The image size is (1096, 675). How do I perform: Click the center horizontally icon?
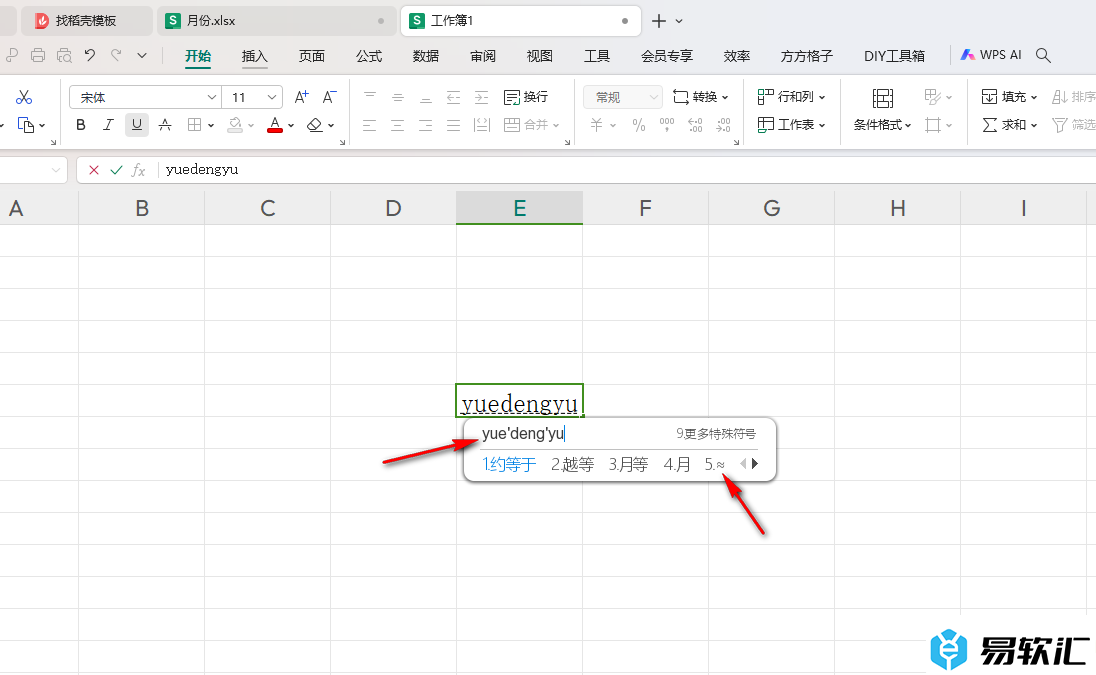click(398, 125)
